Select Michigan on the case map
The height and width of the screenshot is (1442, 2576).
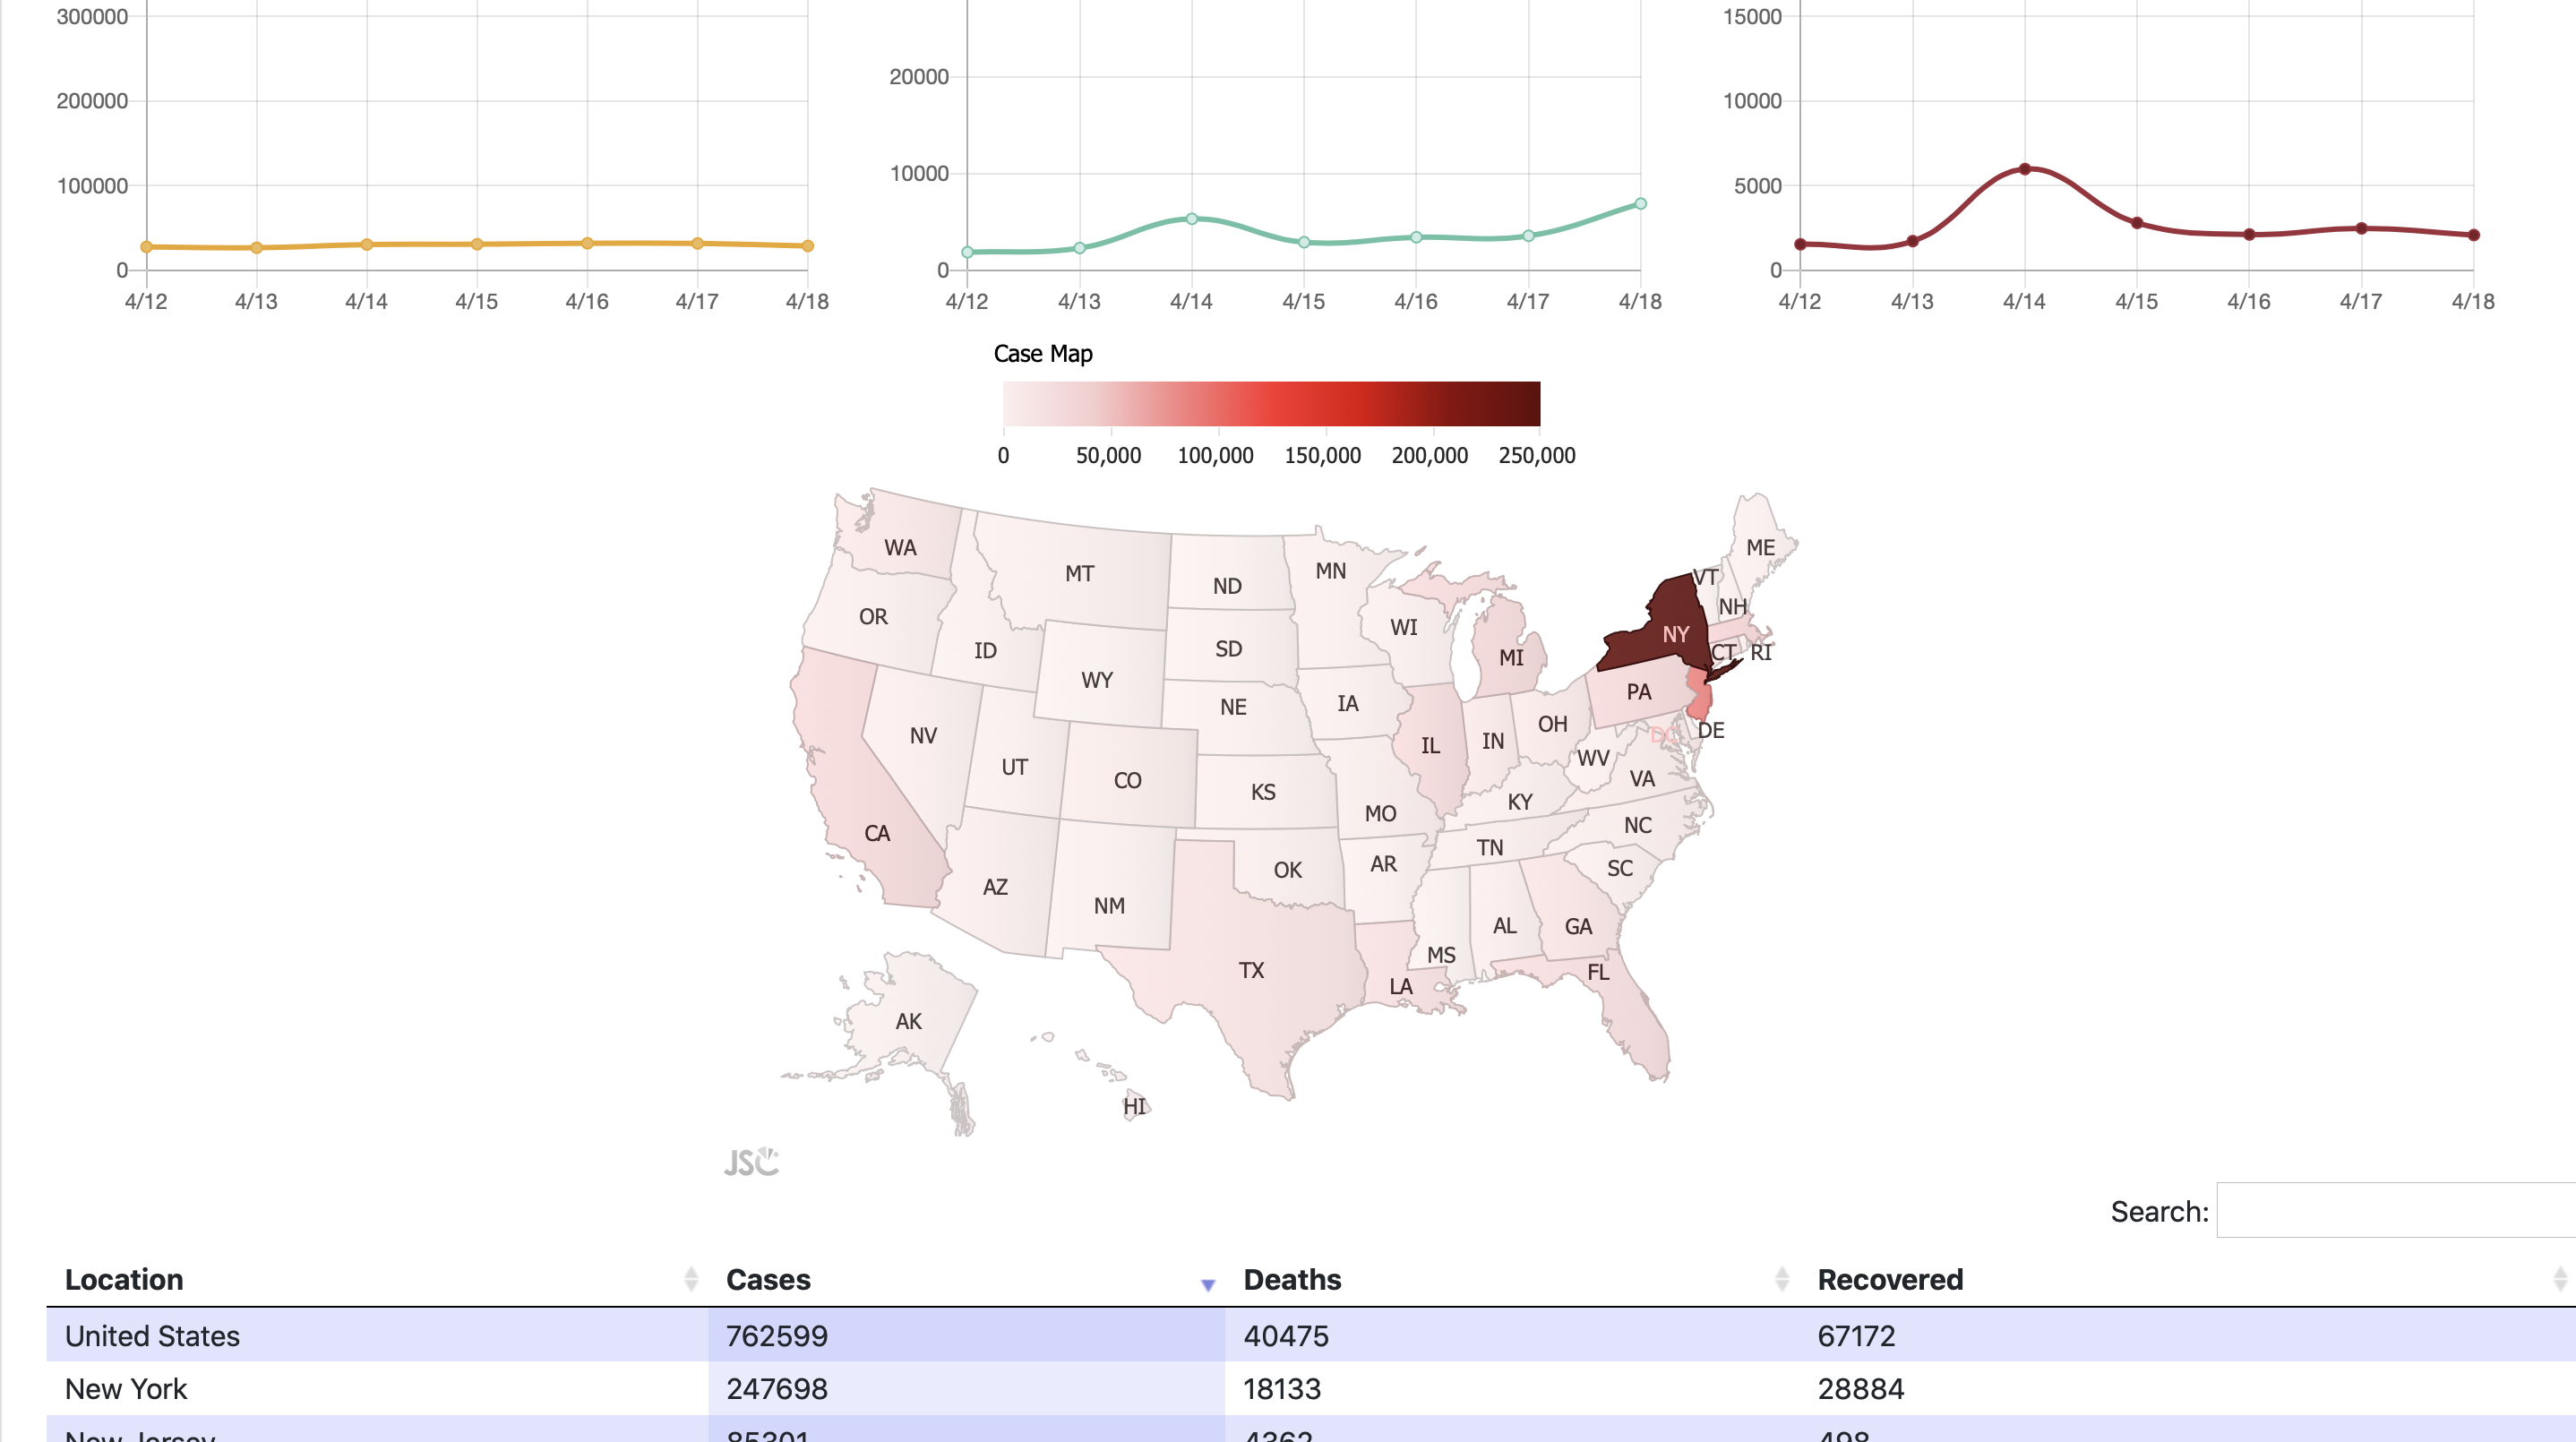pos(1510,657)
